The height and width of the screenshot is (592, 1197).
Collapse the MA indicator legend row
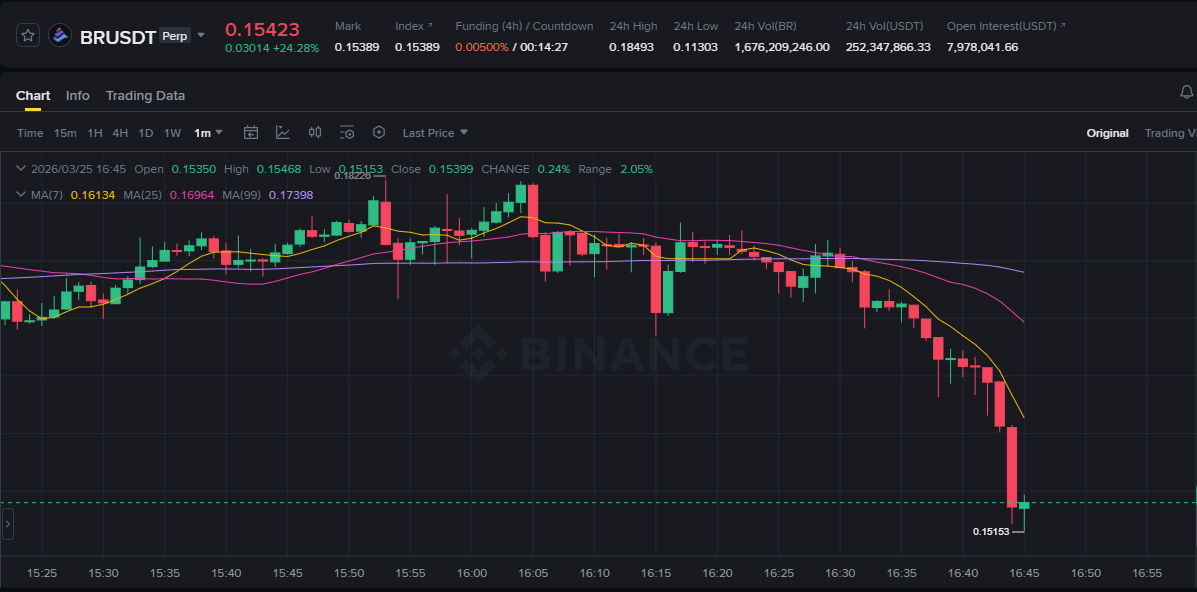click(21, 195)
